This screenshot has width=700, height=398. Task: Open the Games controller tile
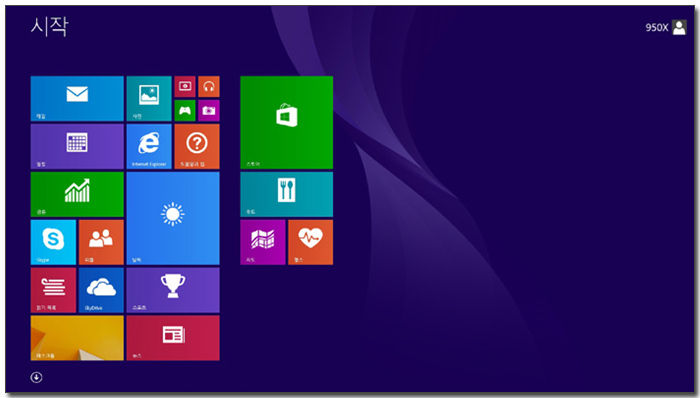(x=185, y=111)
